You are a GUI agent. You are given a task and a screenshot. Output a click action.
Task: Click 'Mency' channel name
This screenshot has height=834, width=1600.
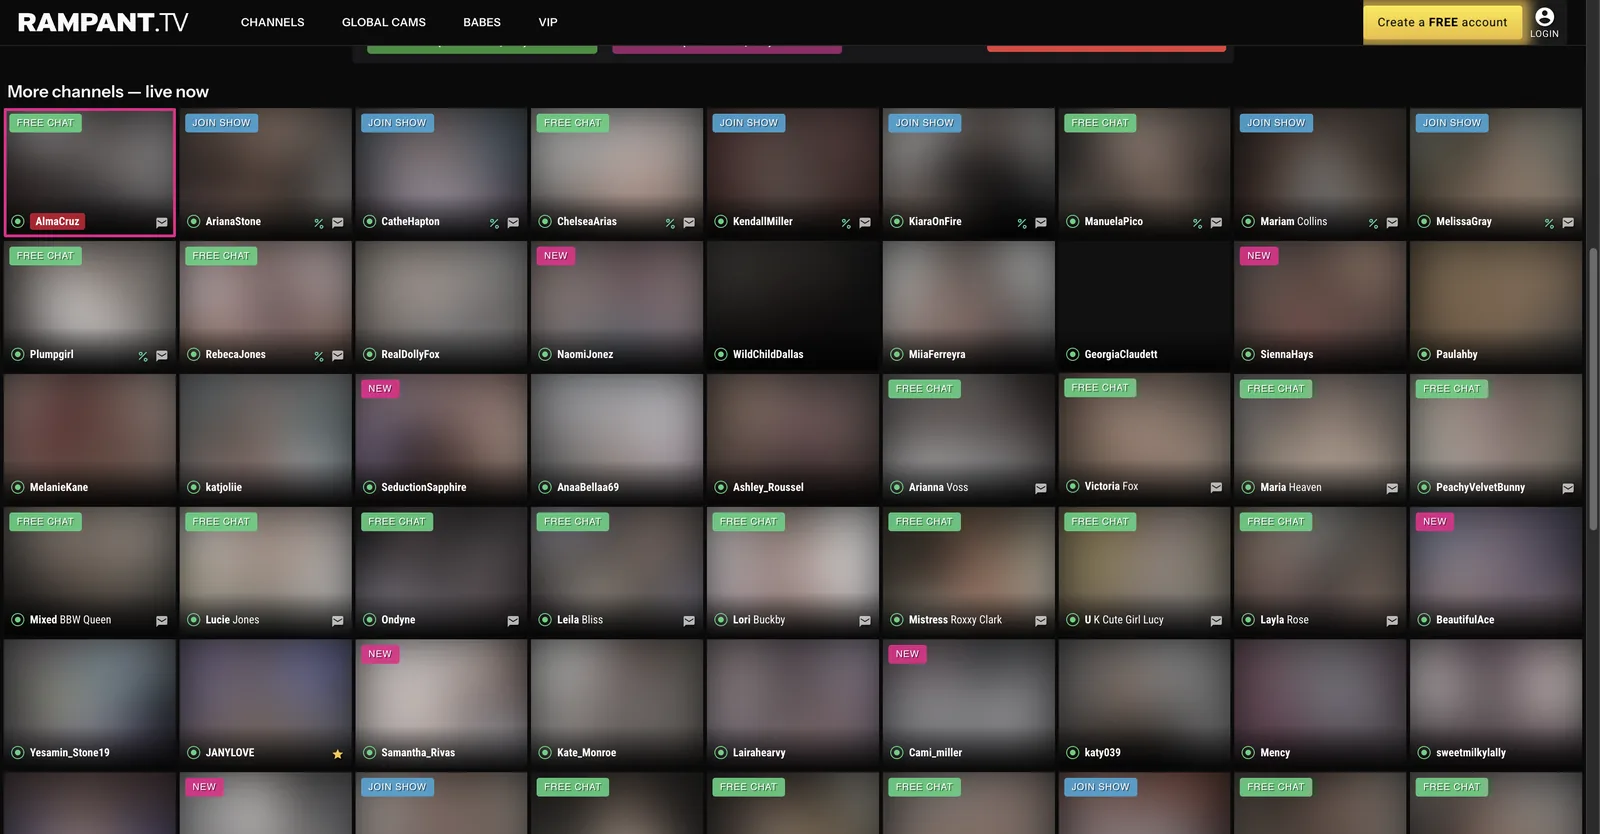(x=1275, y=753)
